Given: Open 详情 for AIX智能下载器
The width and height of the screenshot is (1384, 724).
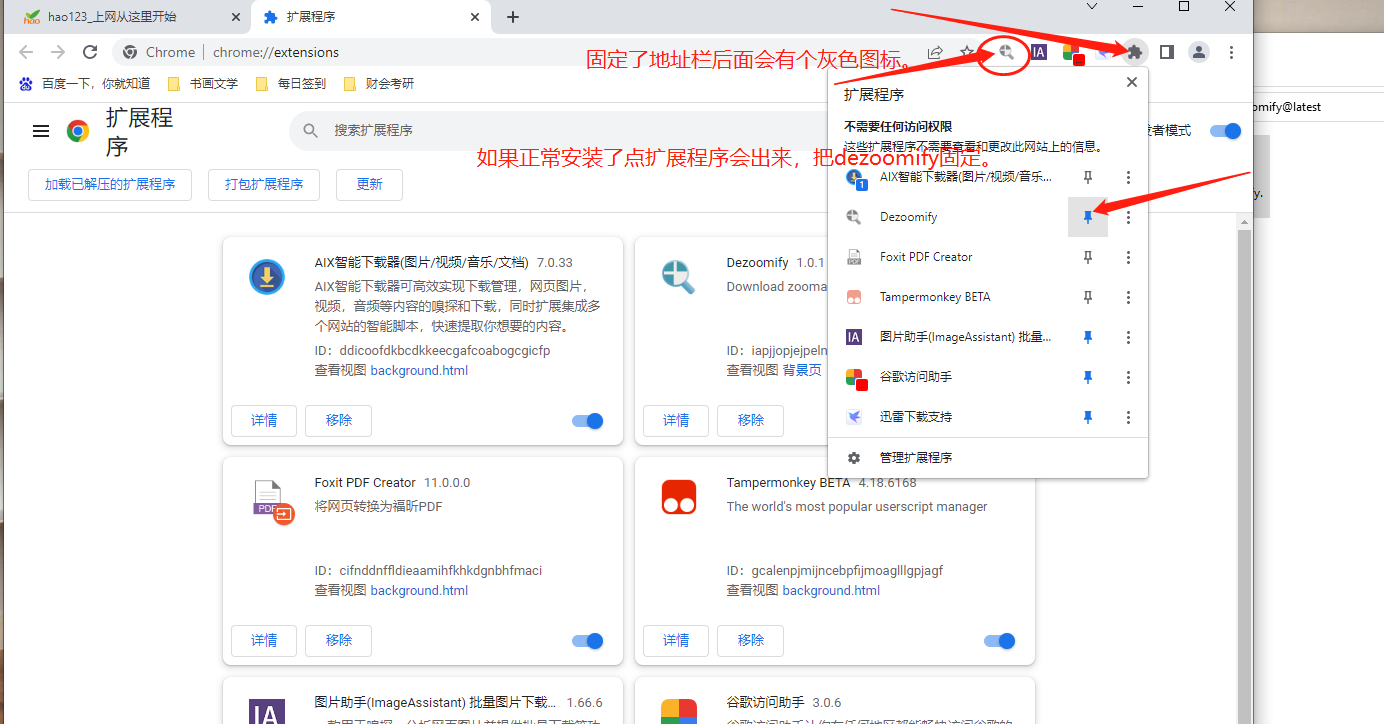Looking at the screenshot, I should point(264,421).
